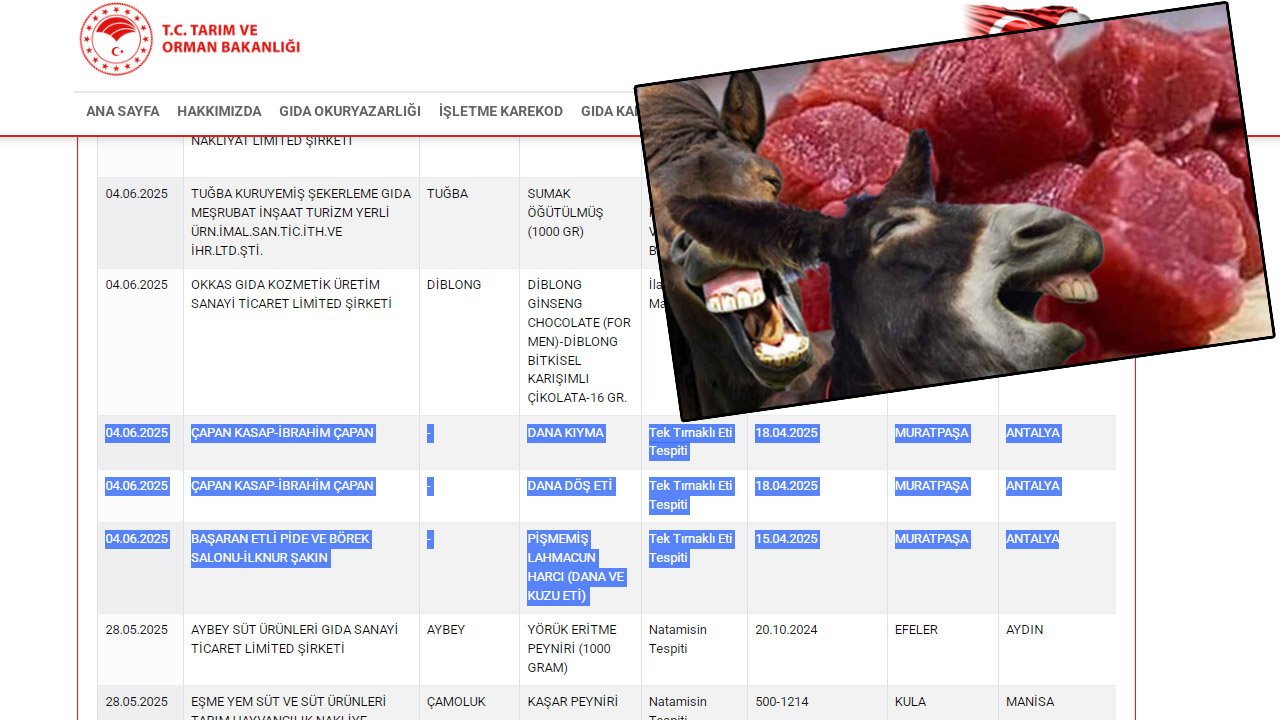Select the OKKAS GIDA KOZMETİK ÜRETİM company cell

[x=301, y=341]
